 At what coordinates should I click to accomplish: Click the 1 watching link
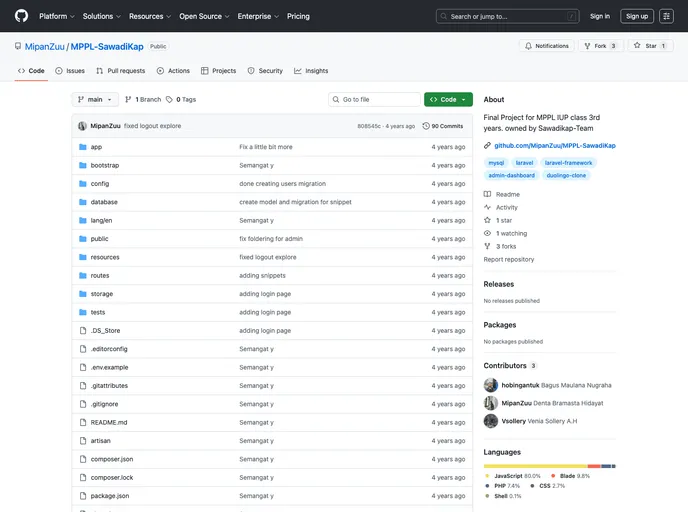[x=510, y=233]
